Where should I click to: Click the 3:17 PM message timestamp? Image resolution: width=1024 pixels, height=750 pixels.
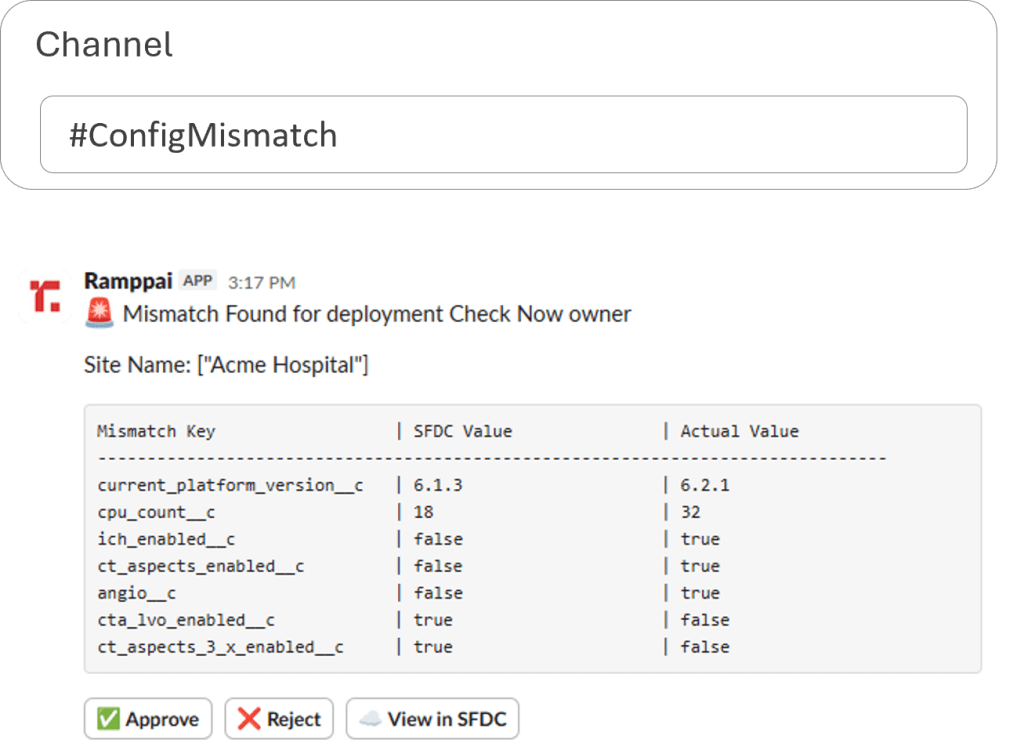tap(261, 282)
